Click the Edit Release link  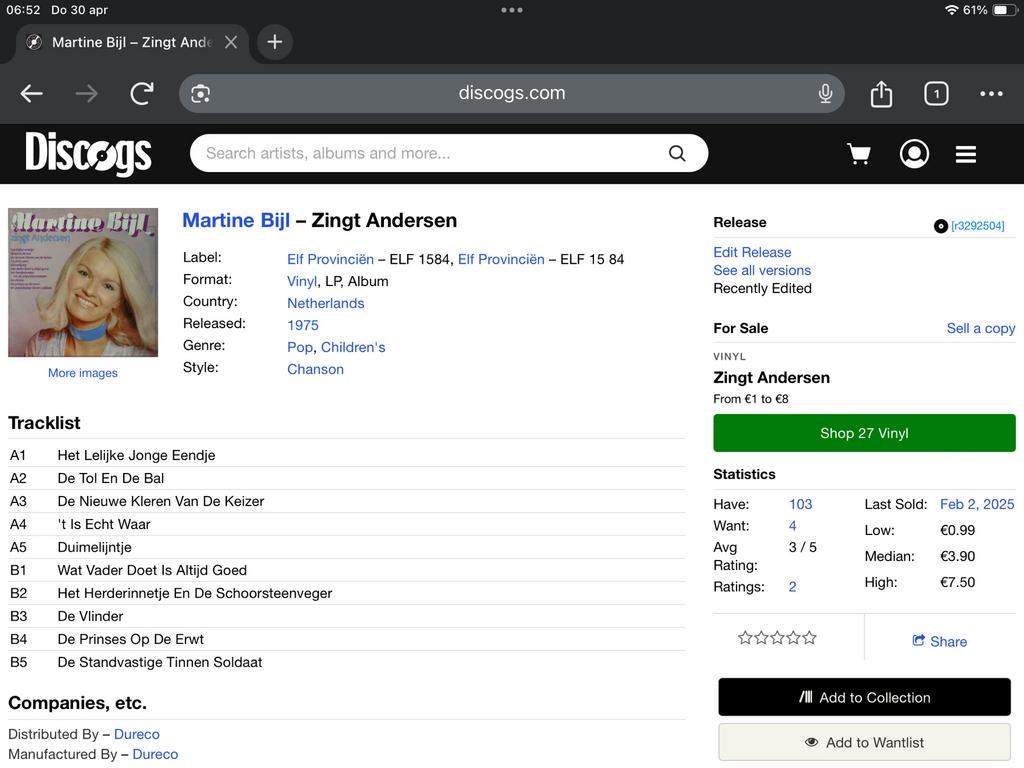(x=752, y=252)
